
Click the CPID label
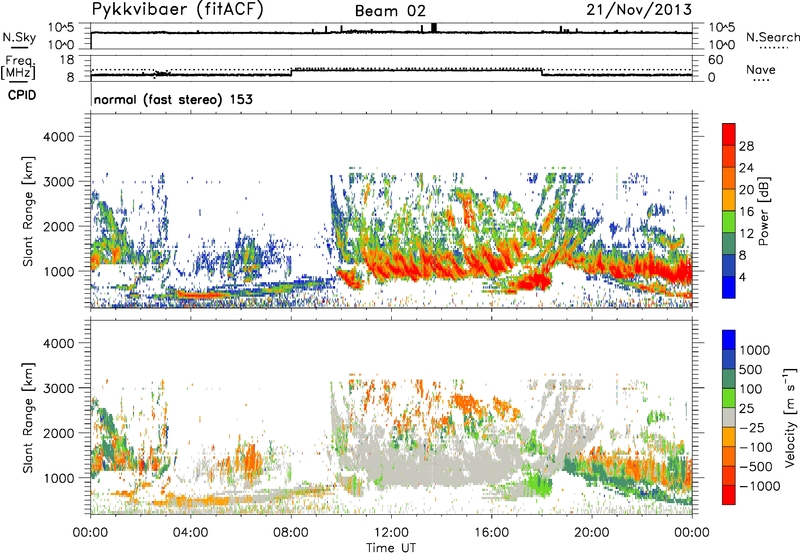[x=22, y=95]
